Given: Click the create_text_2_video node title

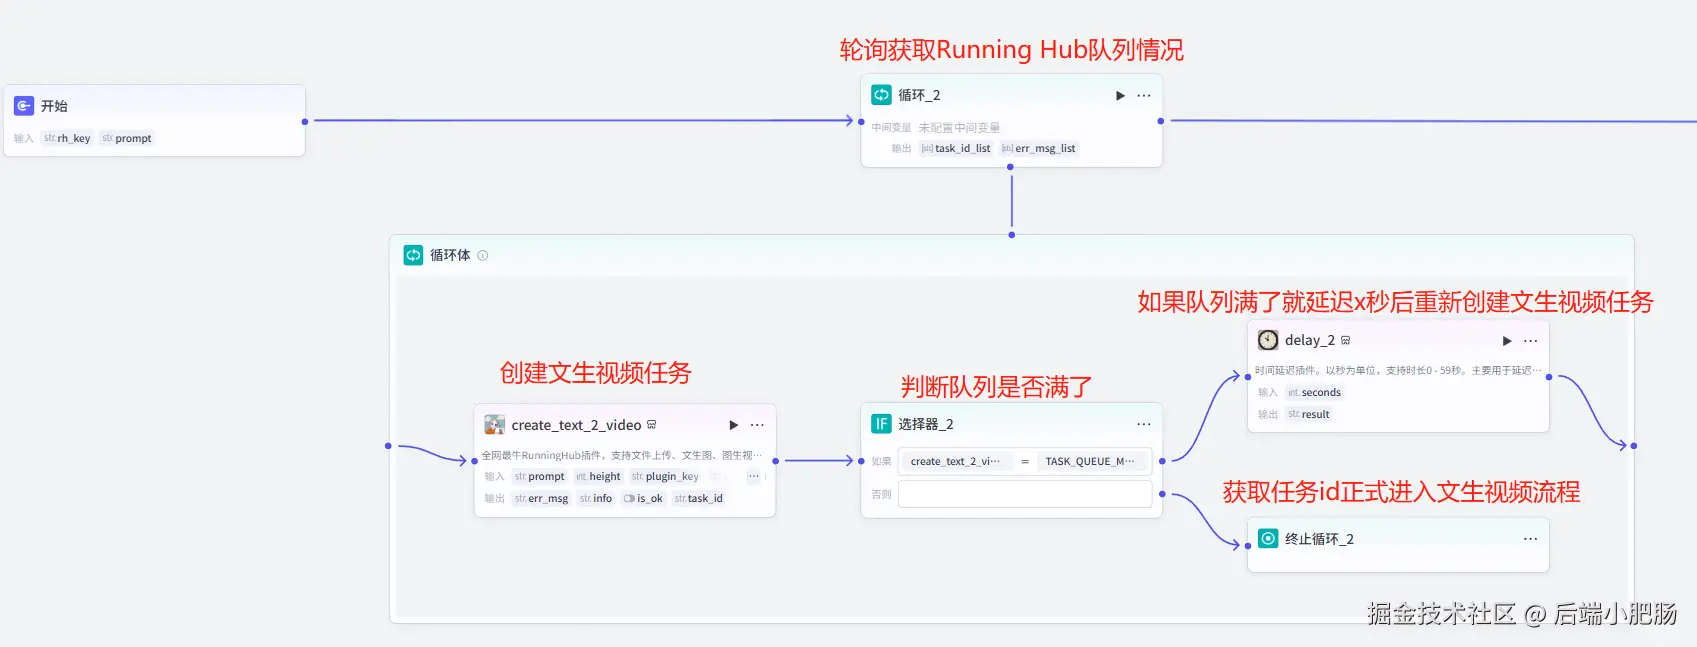Looking at the screenshot, I should point(576,425).
